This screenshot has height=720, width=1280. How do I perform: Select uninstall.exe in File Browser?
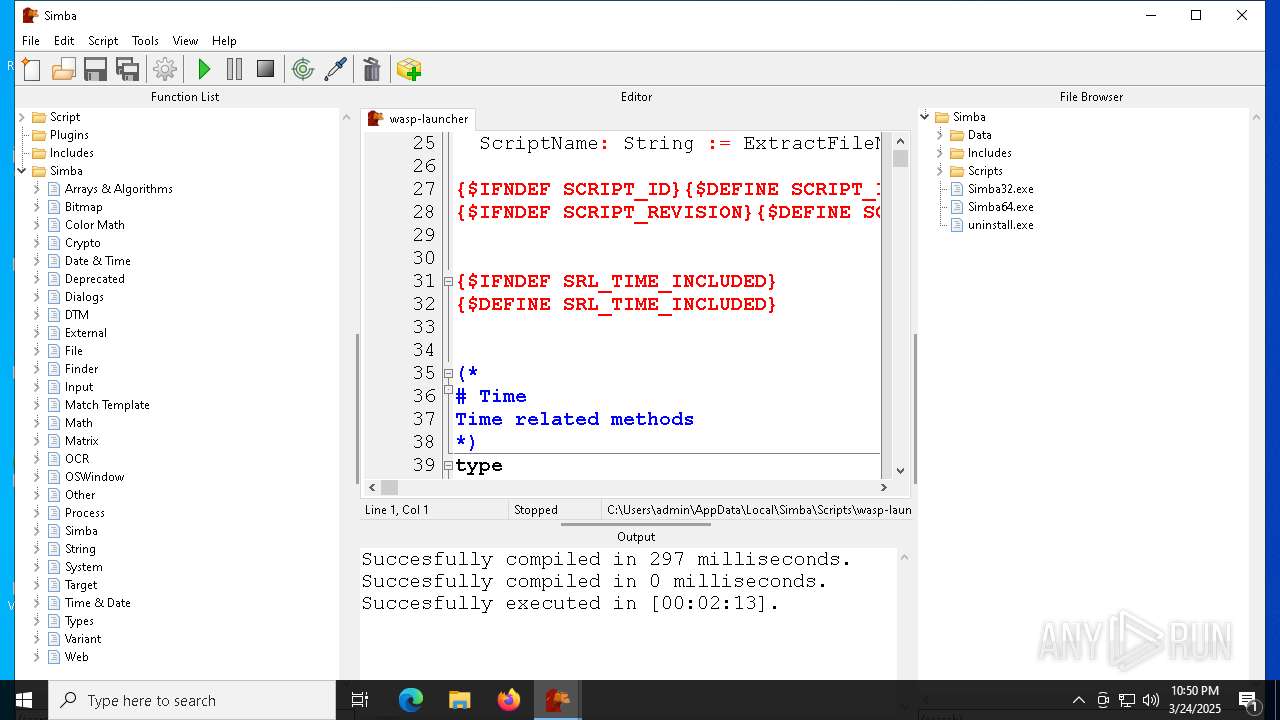click(x=1000, y=225)
